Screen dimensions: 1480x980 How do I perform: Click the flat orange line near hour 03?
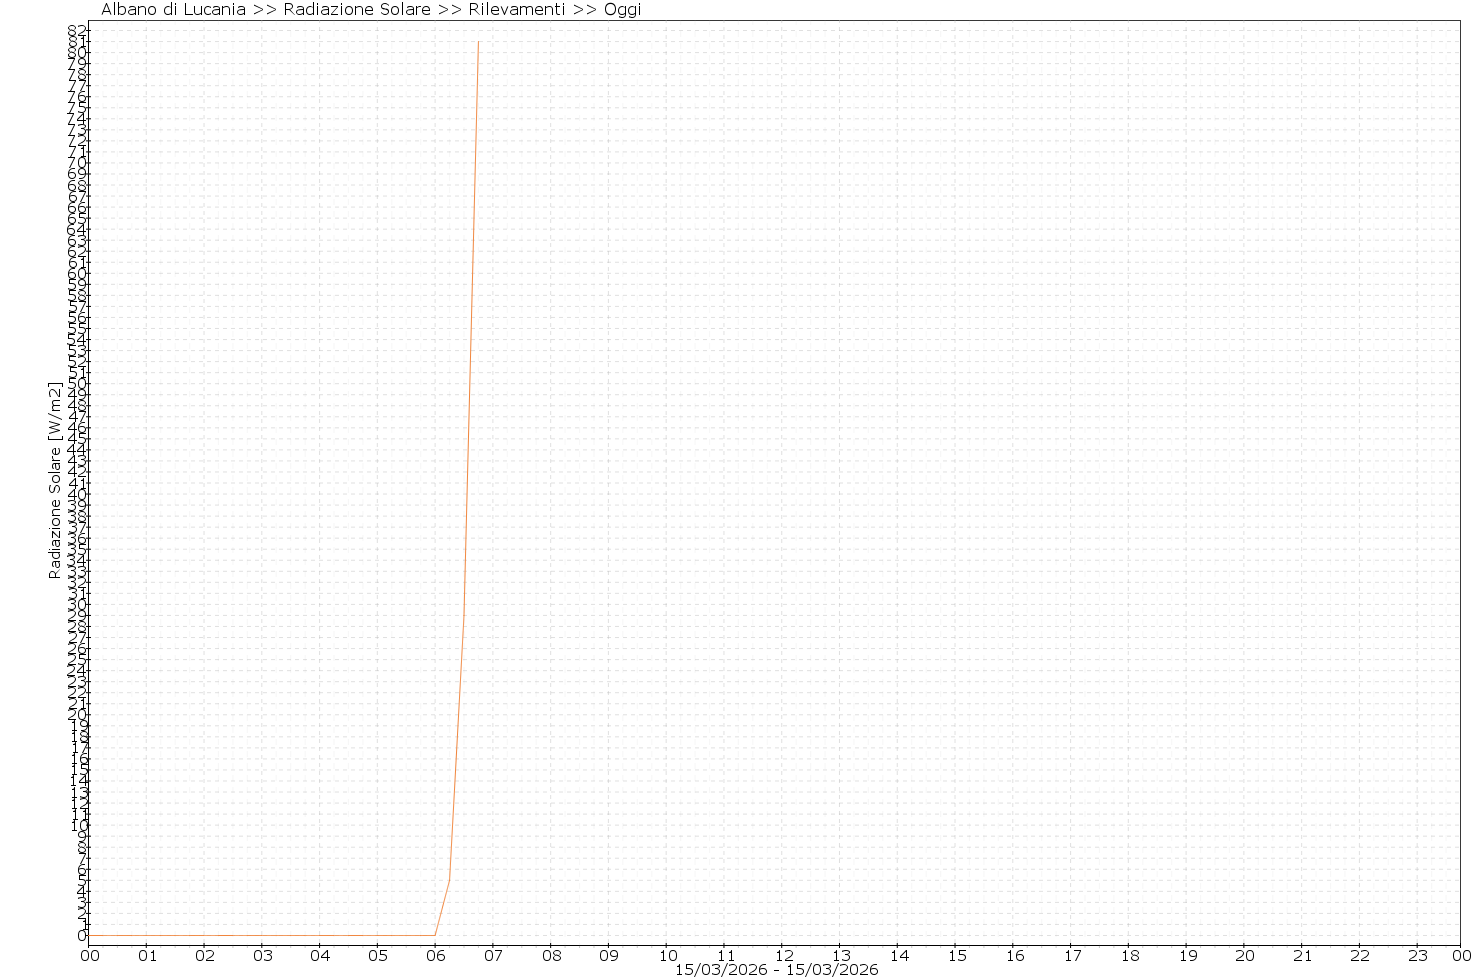coord(262,935)
